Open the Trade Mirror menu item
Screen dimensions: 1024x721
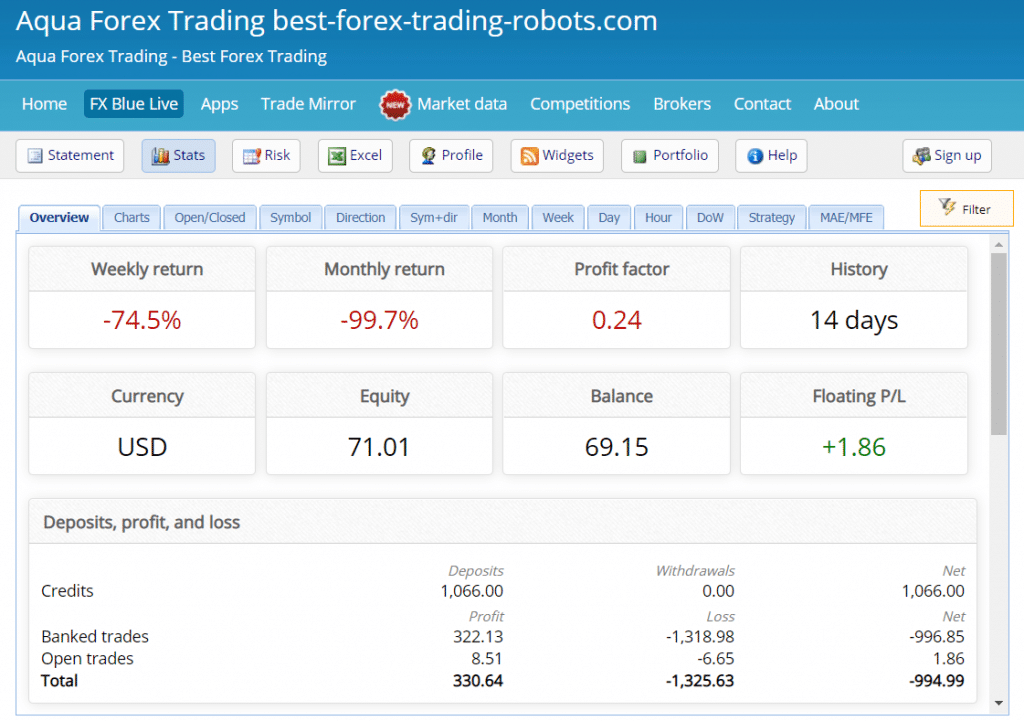pyautogui.click(x=308, y=104)
